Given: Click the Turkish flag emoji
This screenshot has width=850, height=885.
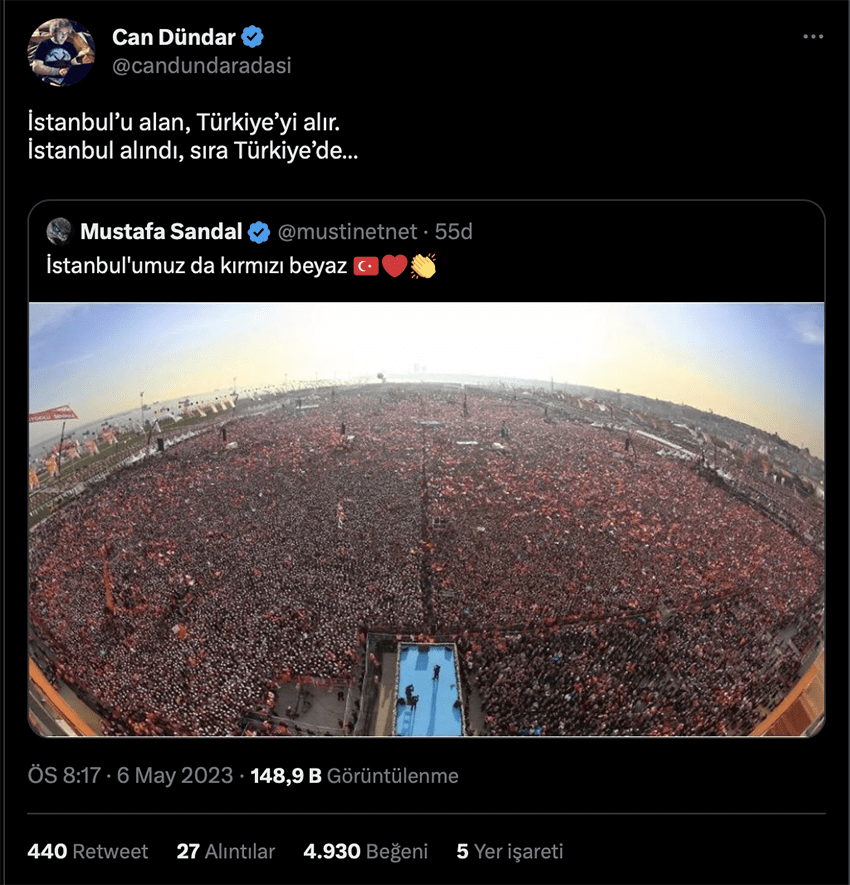Looking at the screenshot, I should [366, 267].
